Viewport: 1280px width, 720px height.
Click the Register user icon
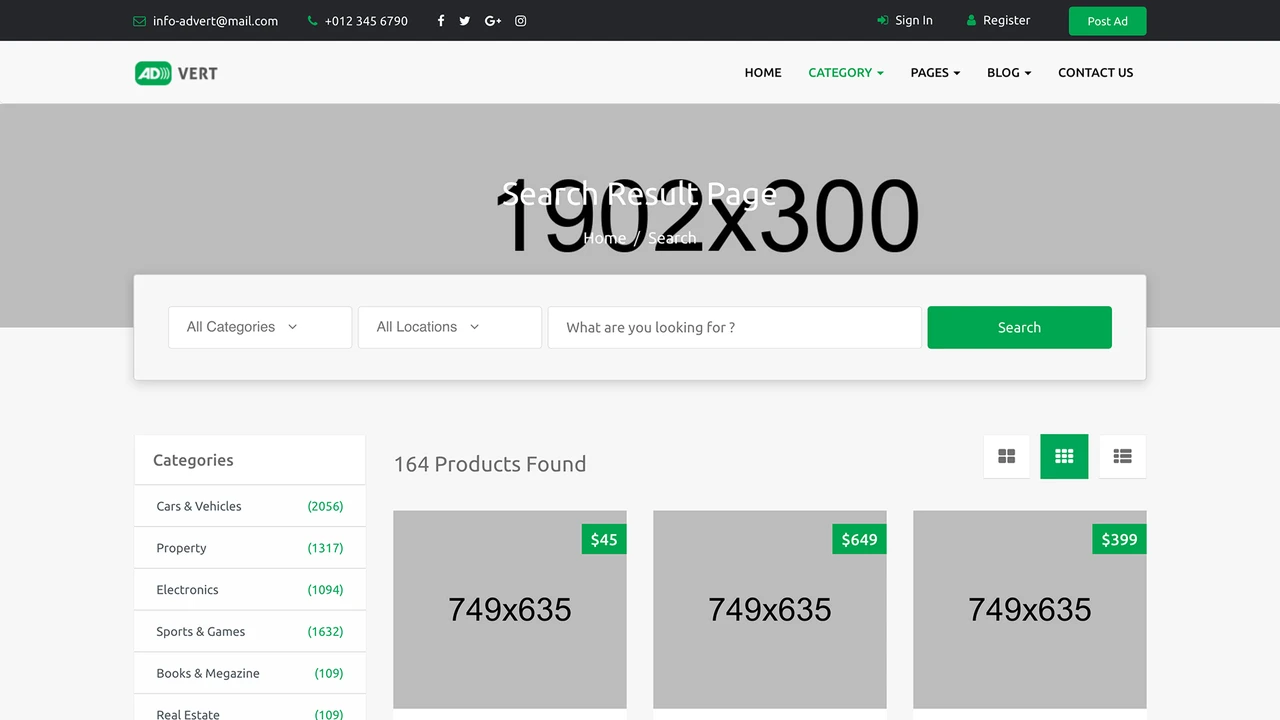point(971,20)
